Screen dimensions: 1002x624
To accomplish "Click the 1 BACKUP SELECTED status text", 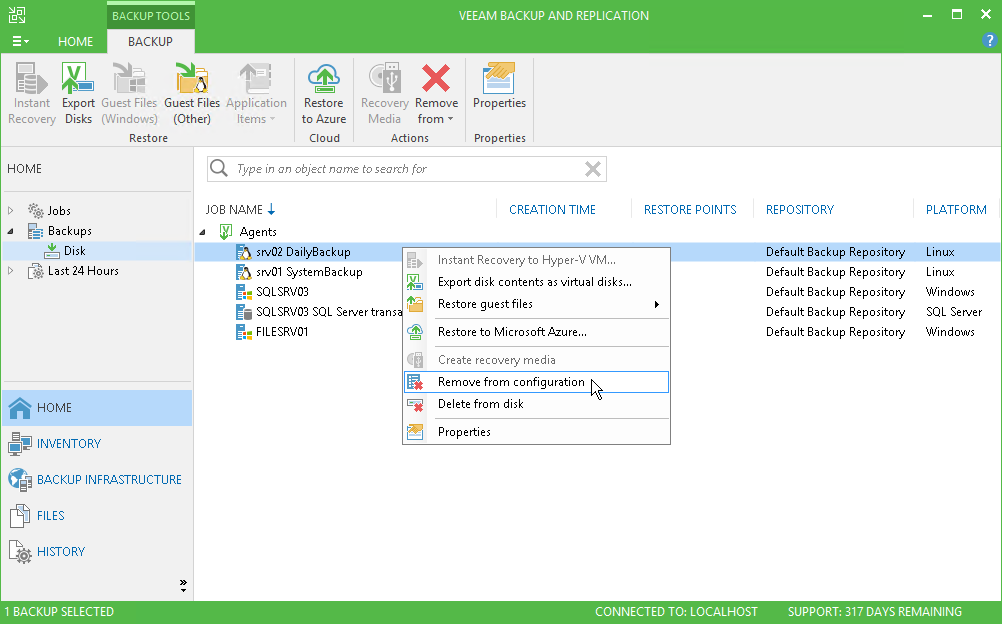I will pos(59,612).
